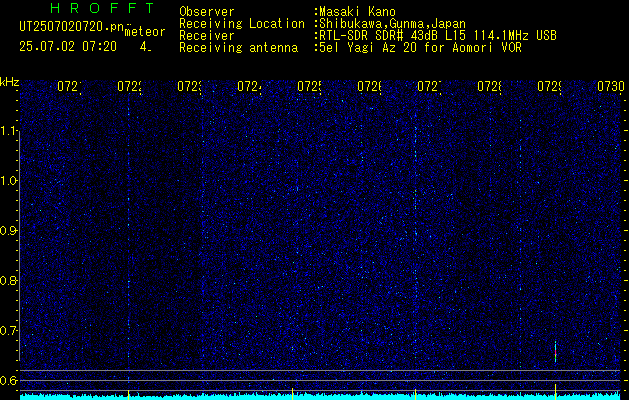The width and height of the screenshot is (629, 400).
Task: Select the file name UT2507020720.pn
Action: pyautogui.click(x=72, y=26)
